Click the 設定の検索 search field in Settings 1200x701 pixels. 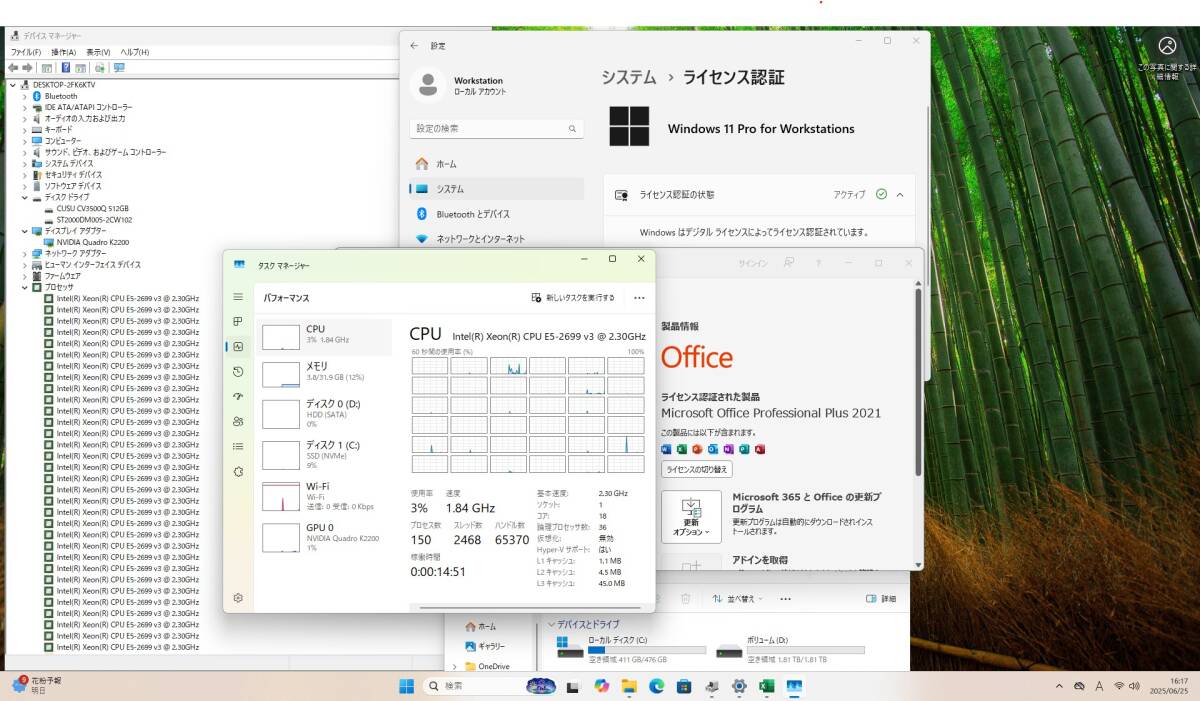point(496,129)
